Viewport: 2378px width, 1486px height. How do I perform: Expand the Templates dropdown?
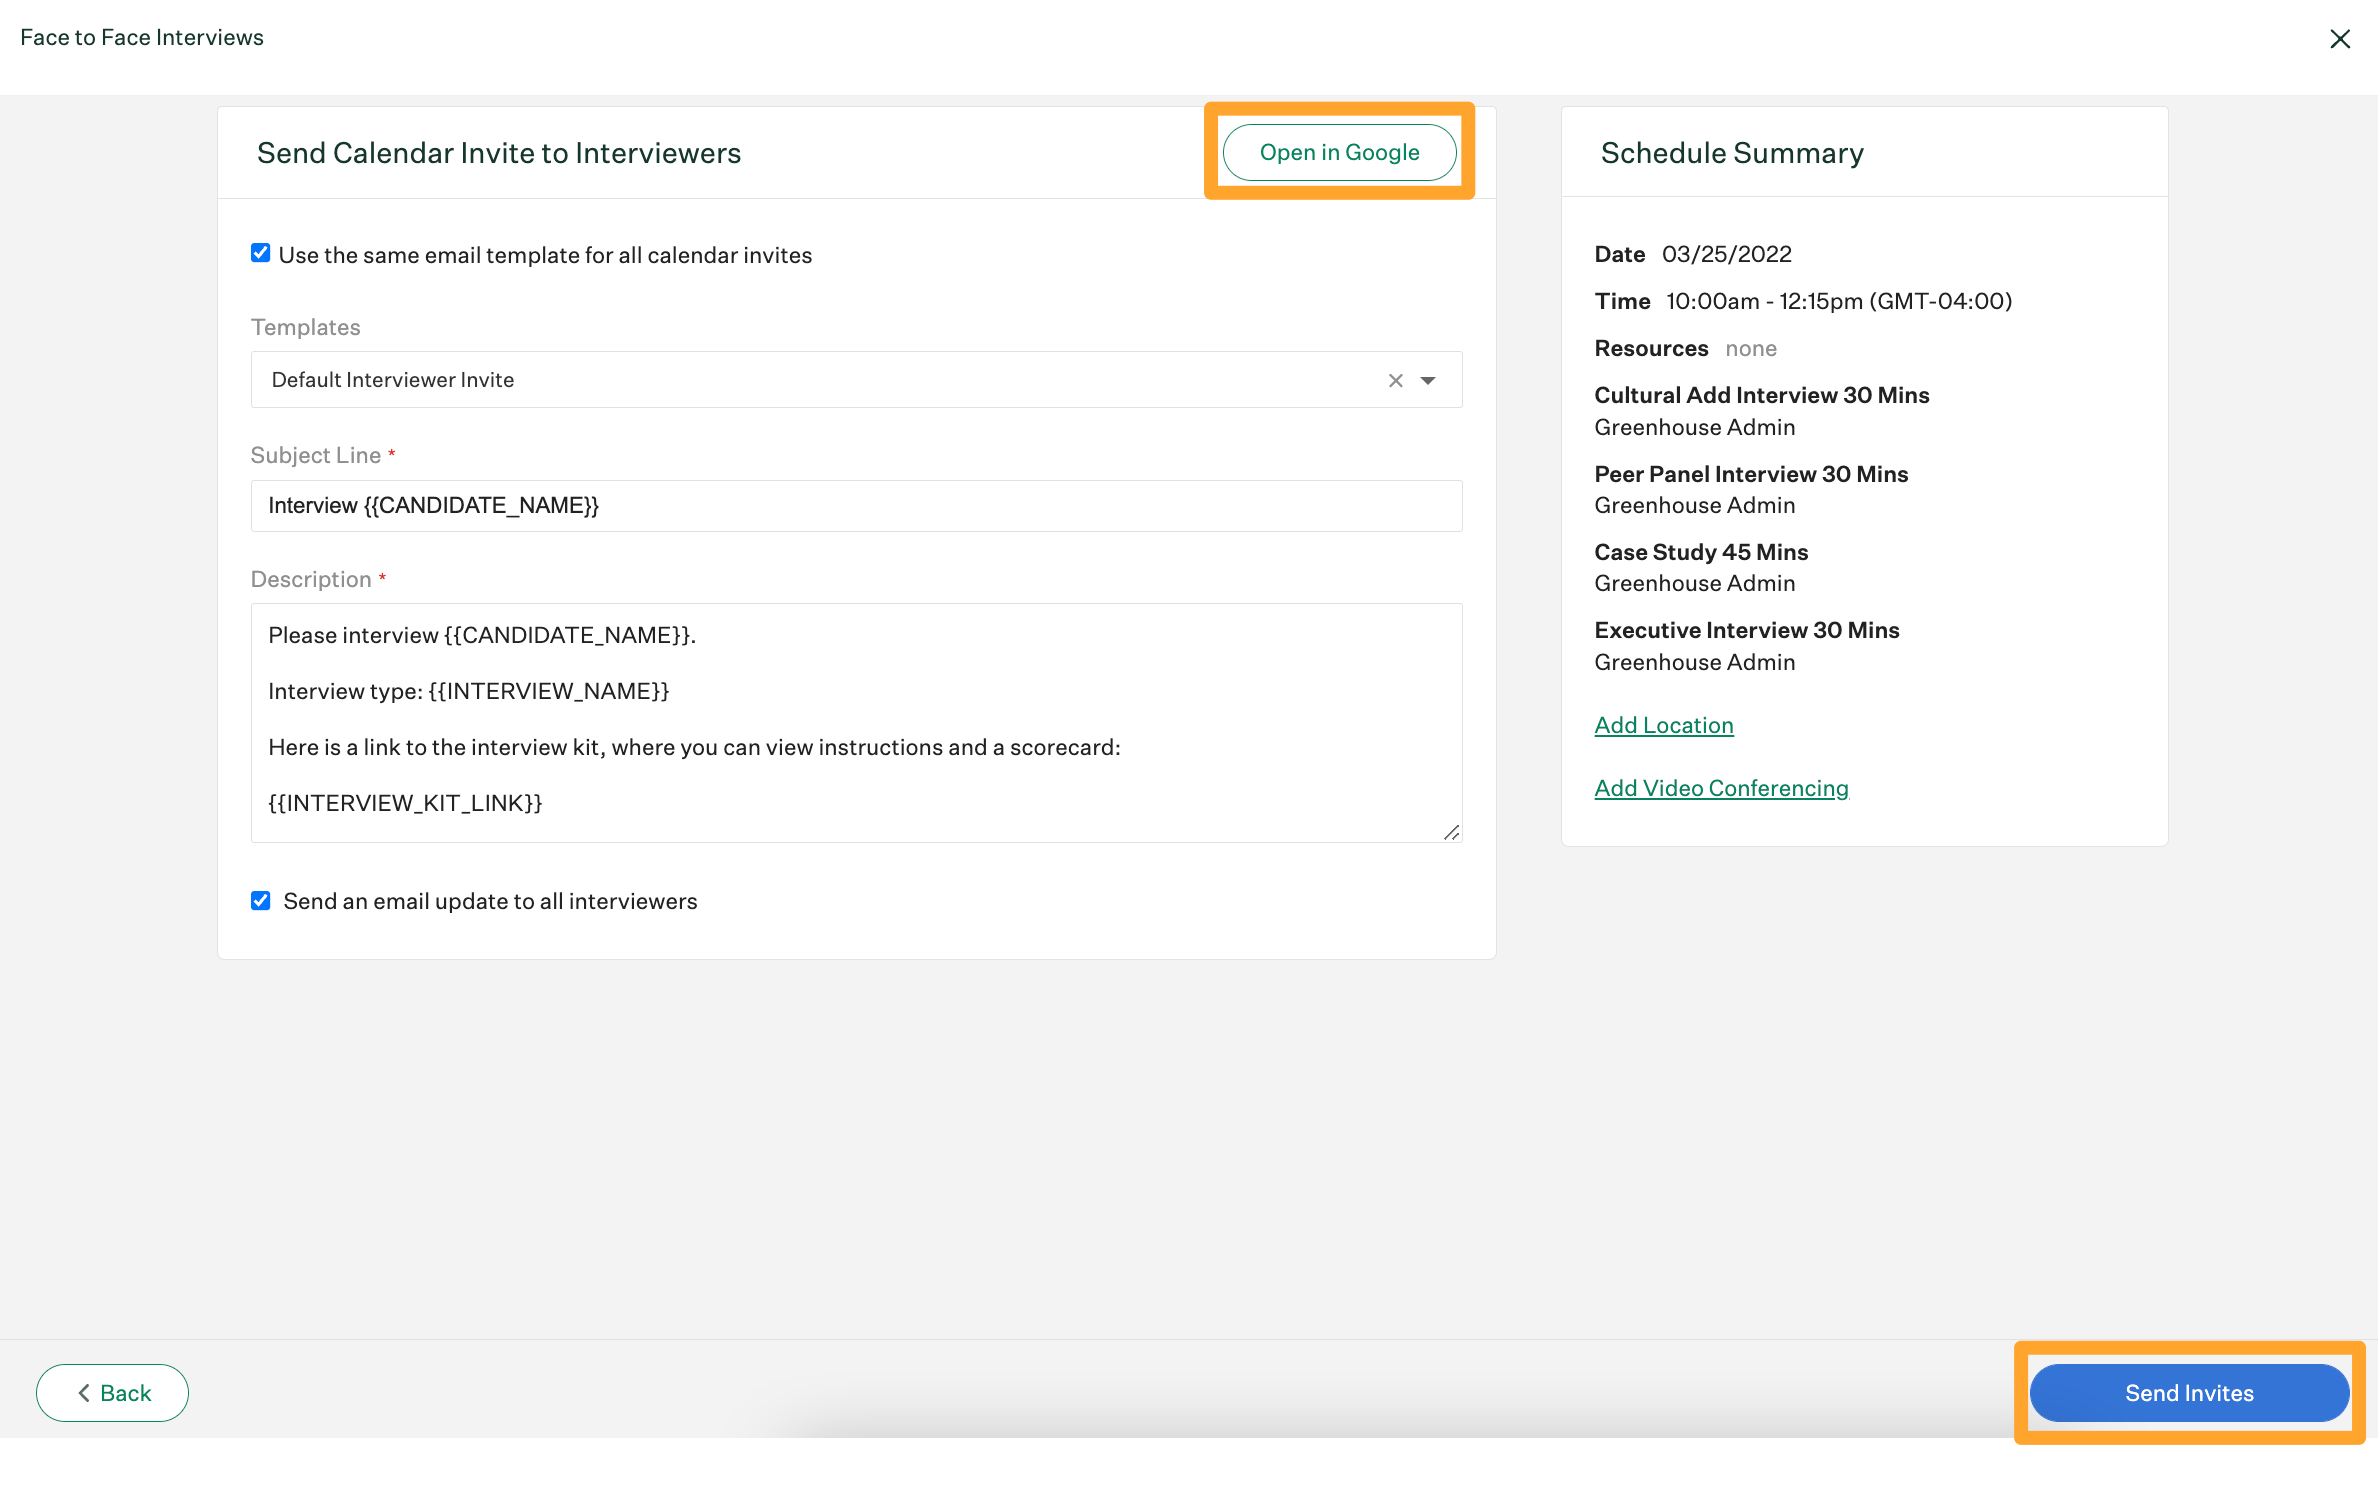click(1430, 378)
